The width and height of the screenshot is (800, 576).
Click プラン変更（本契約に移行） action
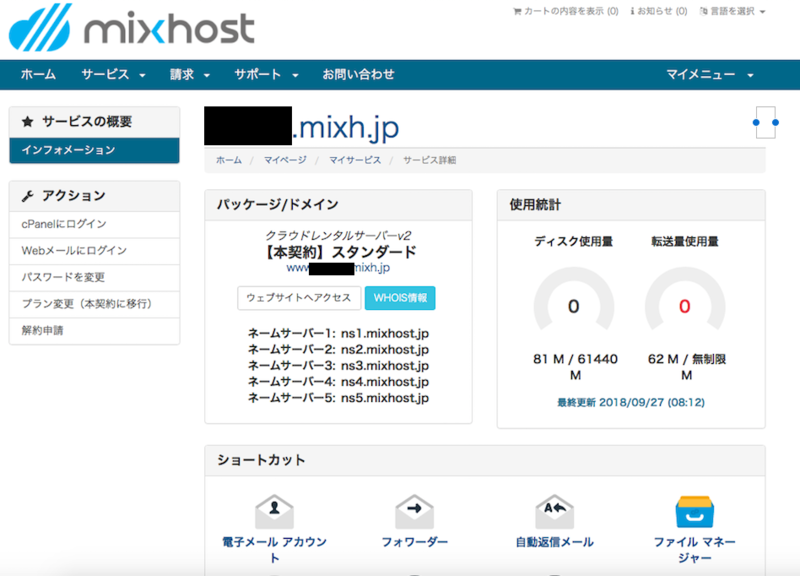(x=94, y=304)
